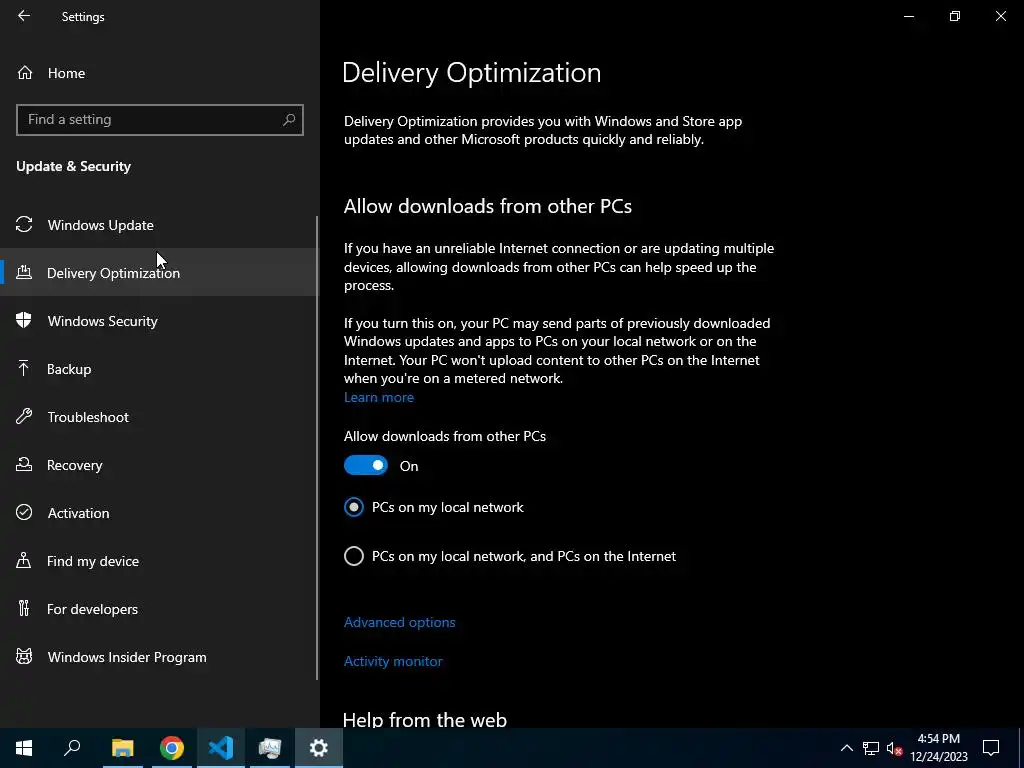Click the For developers tools icon

[x=24, y=609]
